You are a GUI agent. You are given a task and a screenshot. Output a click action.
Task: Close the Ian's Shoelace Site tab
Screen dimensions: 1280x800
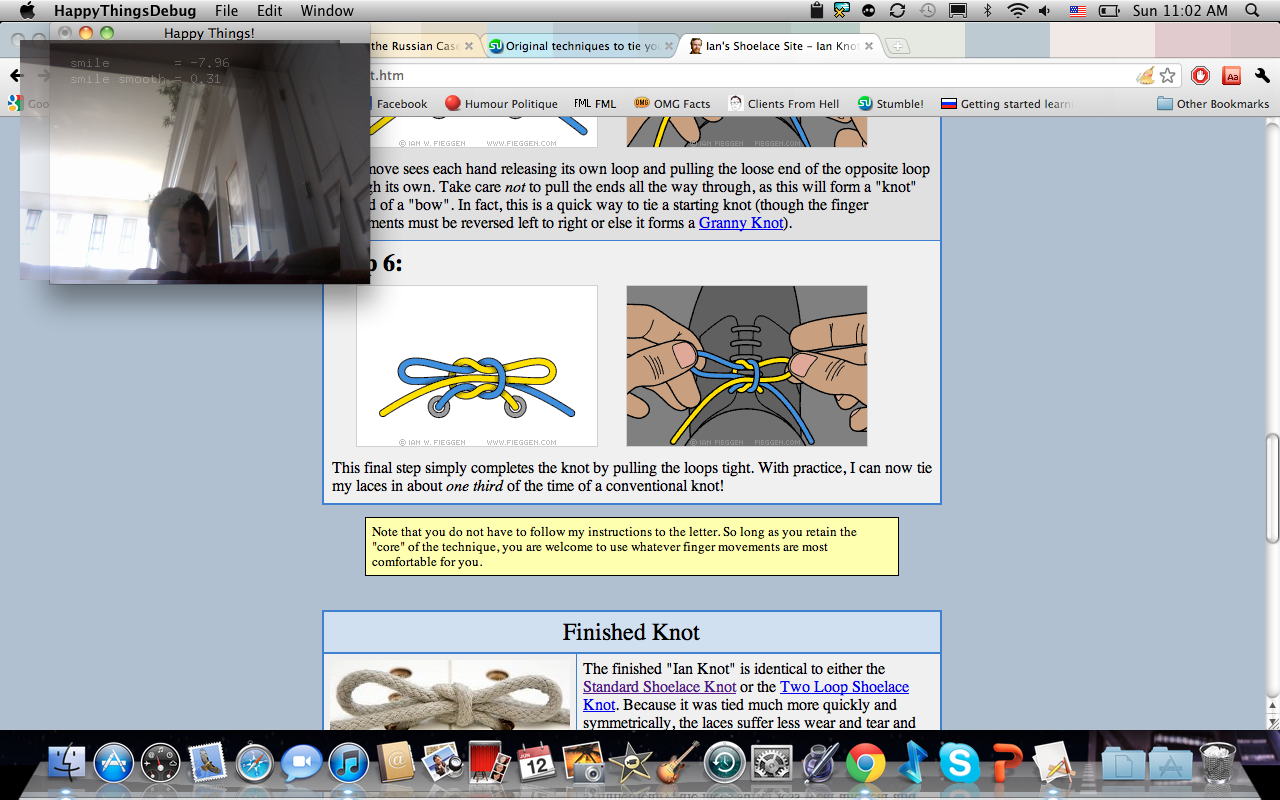click(869, 46)
